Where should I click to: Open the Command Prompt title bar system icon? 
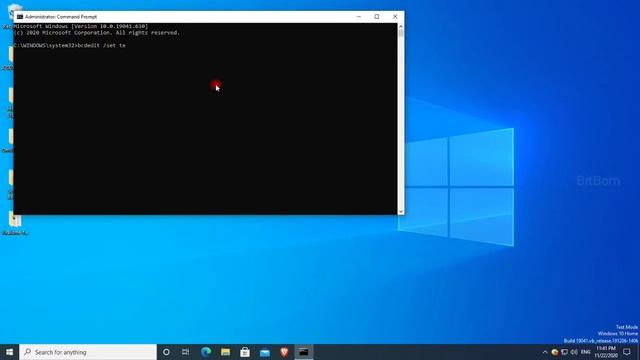(x=20, y=17)
